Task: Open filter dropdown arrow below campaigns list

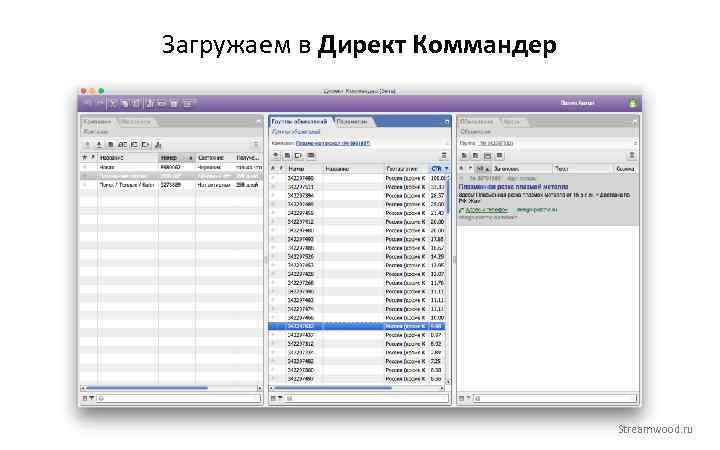Action: pyautogui.click(x=91, y=398)
